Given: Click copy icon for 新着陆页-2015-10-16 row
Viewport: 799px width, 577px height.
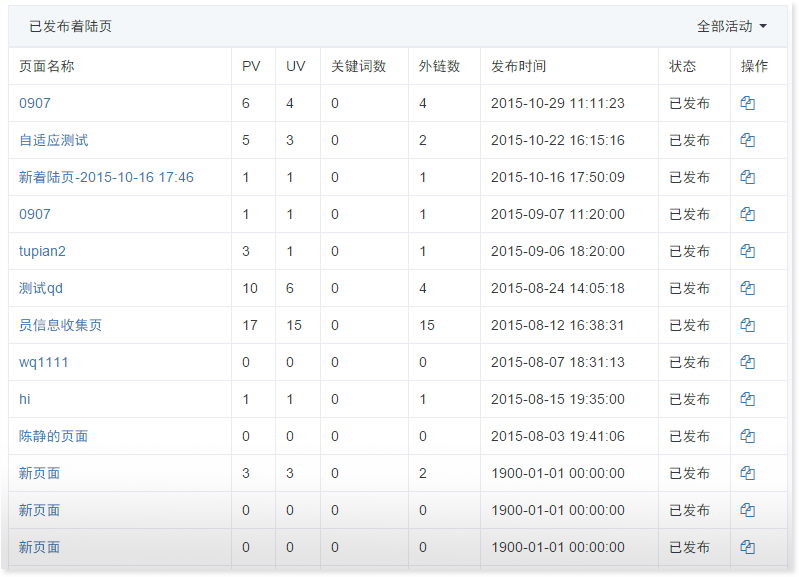Looking at the screenshot, I should [x=747, y=177].
